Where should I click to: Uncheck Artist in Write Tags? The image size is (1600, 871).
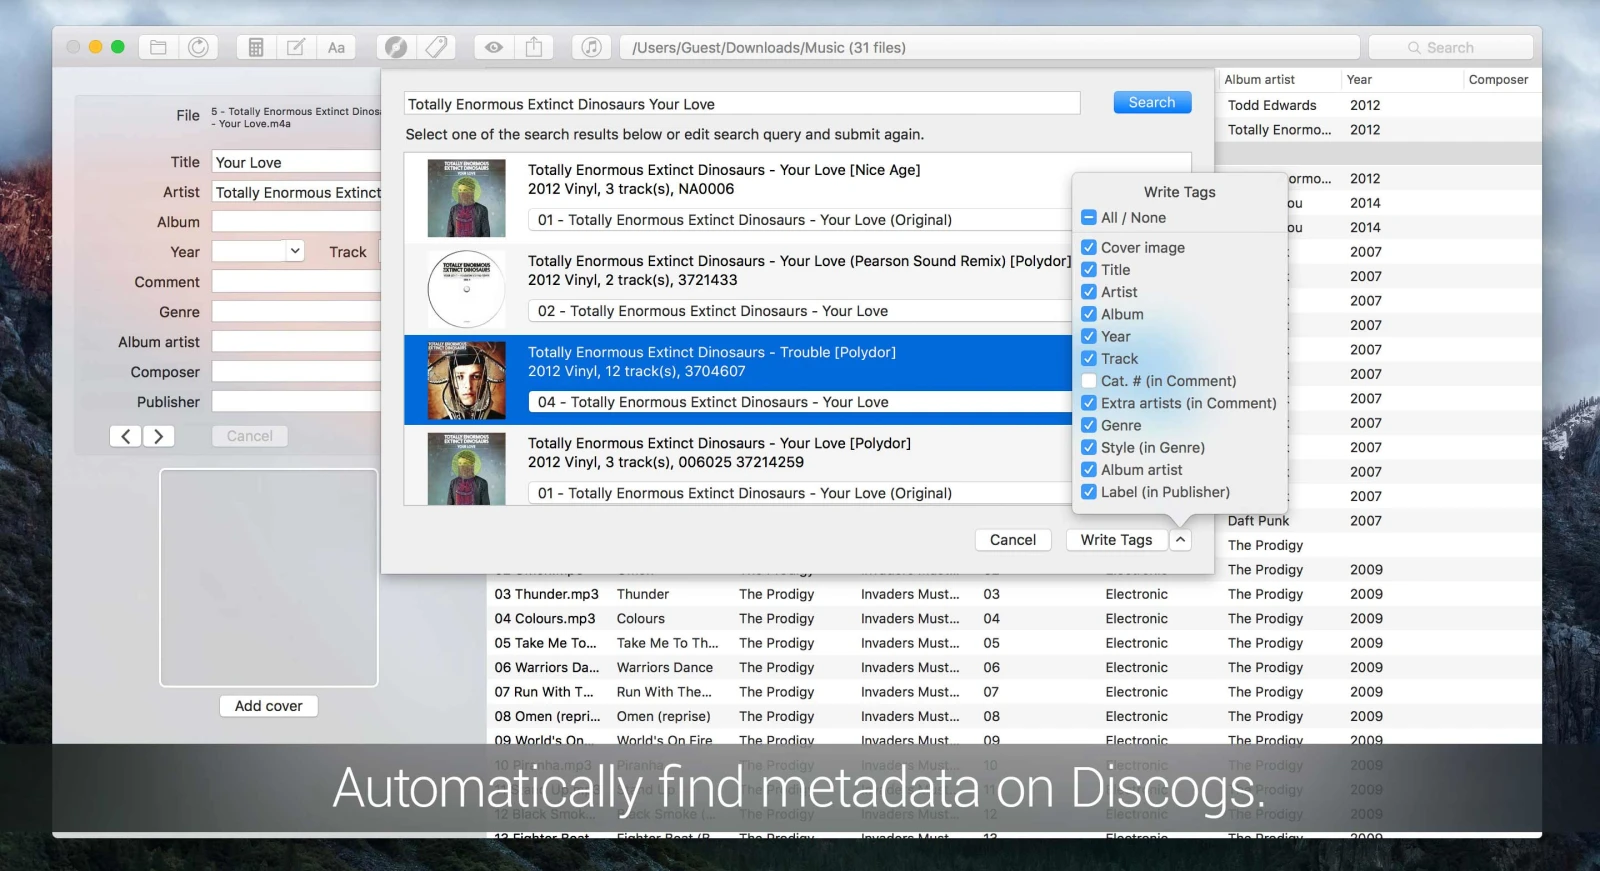coord(1089,292)
